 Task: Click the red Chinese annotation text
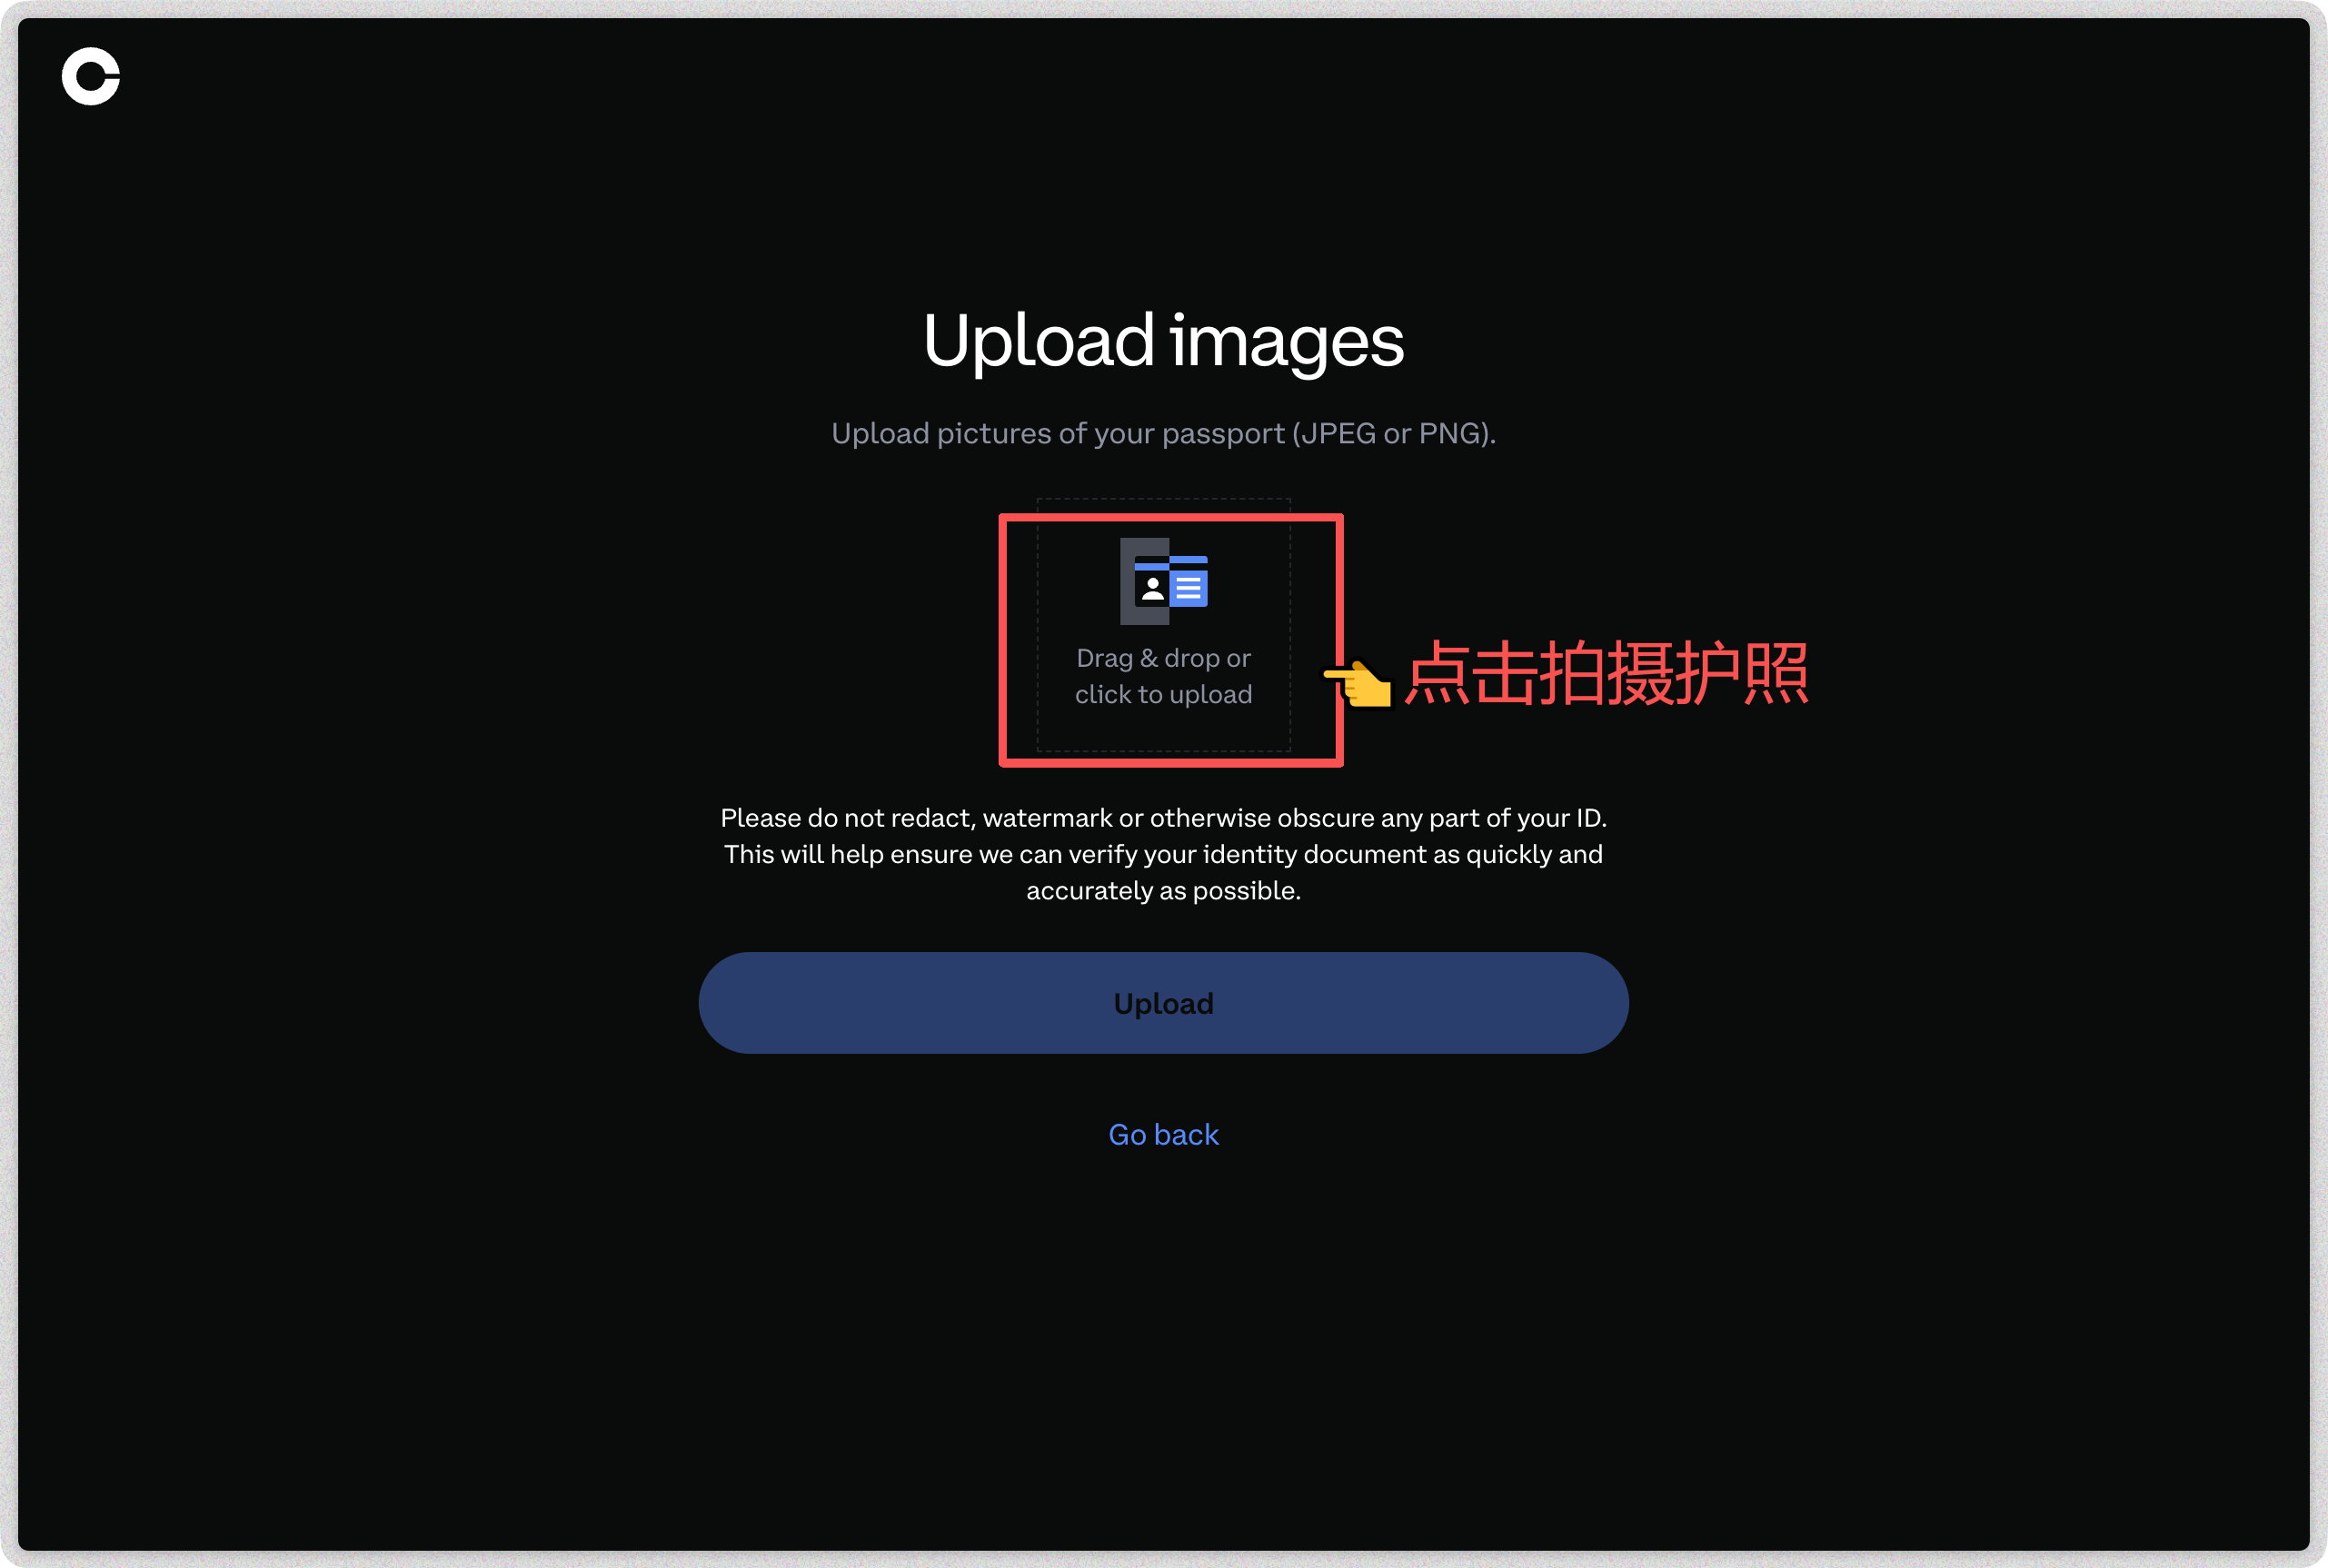1606,674
